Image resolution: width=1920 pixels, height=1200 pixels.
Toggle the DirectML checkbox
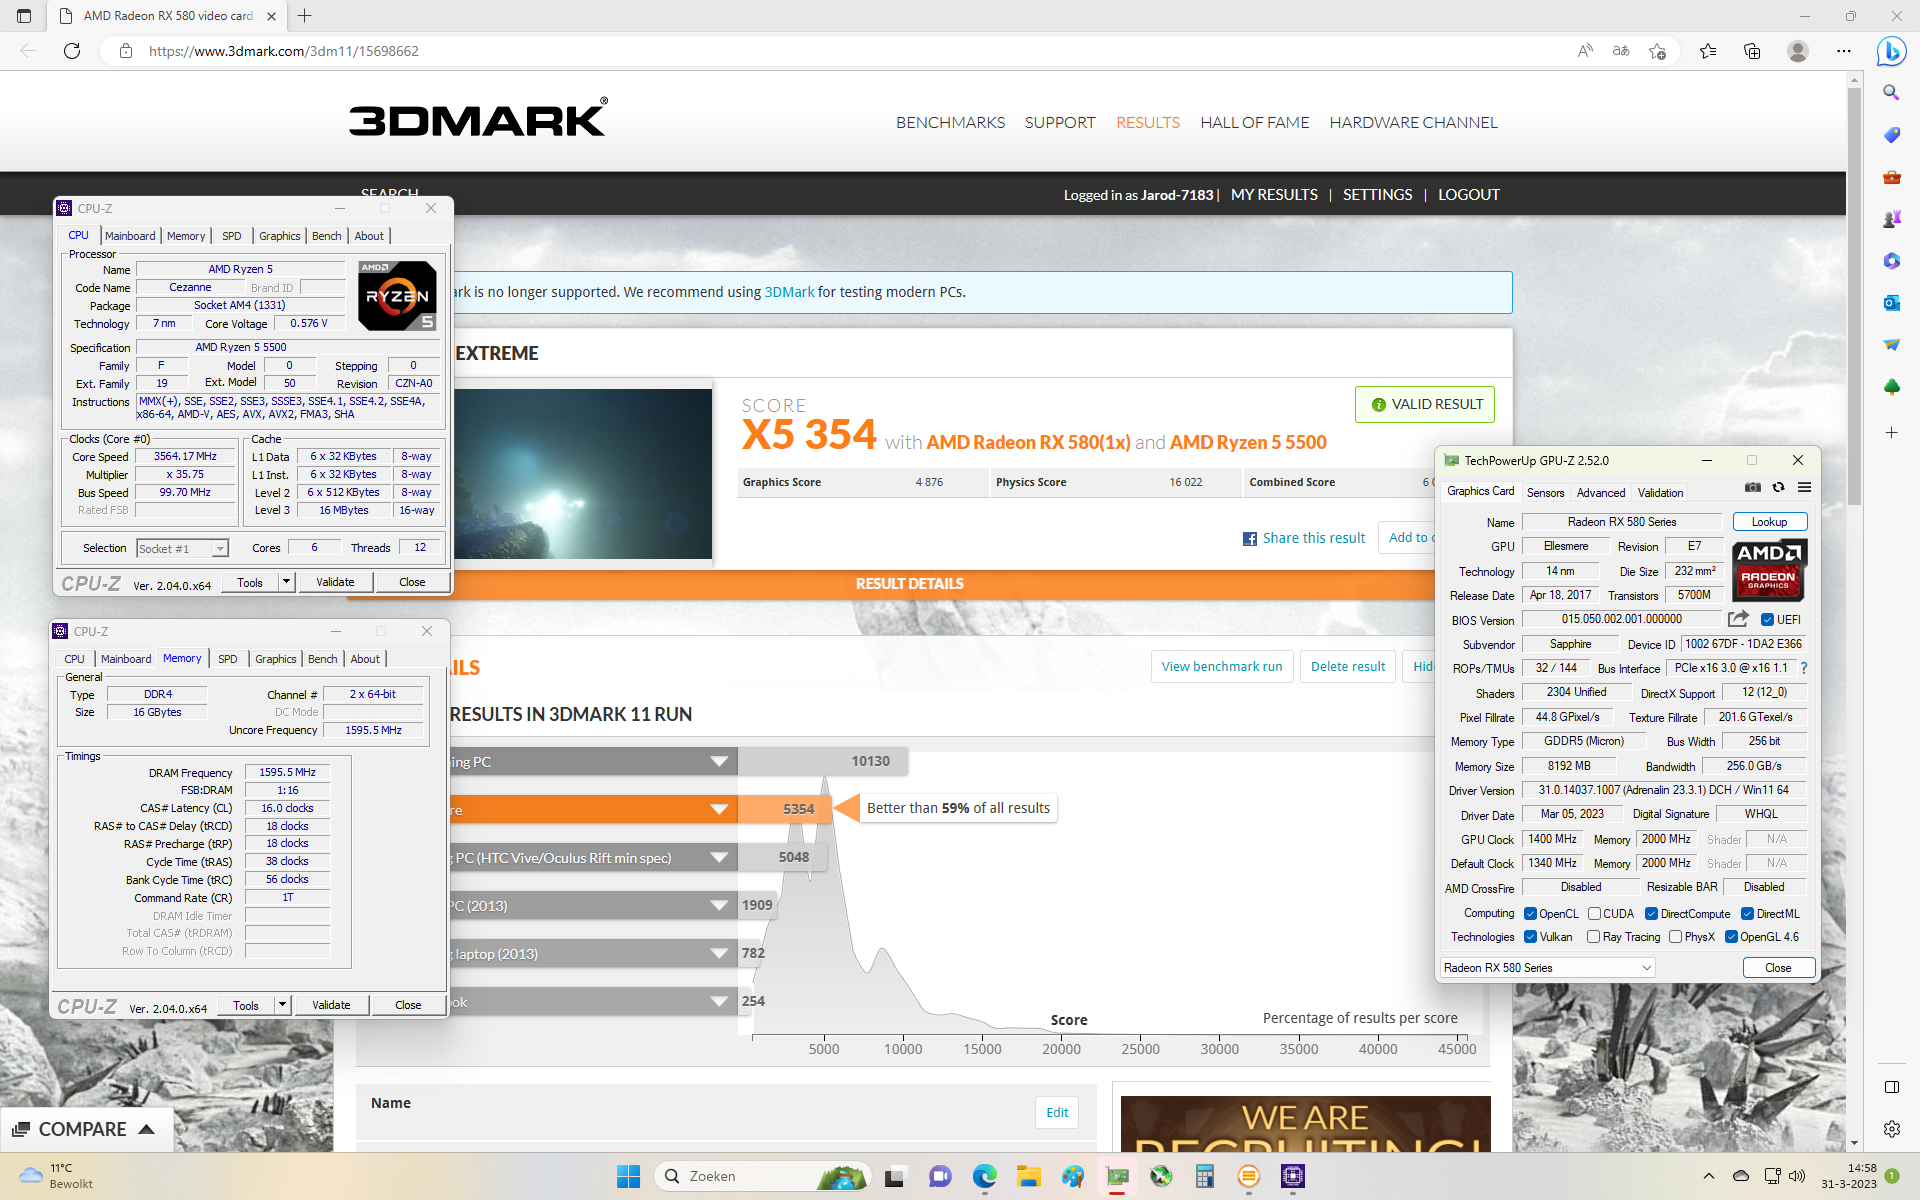pos(1747,914)
